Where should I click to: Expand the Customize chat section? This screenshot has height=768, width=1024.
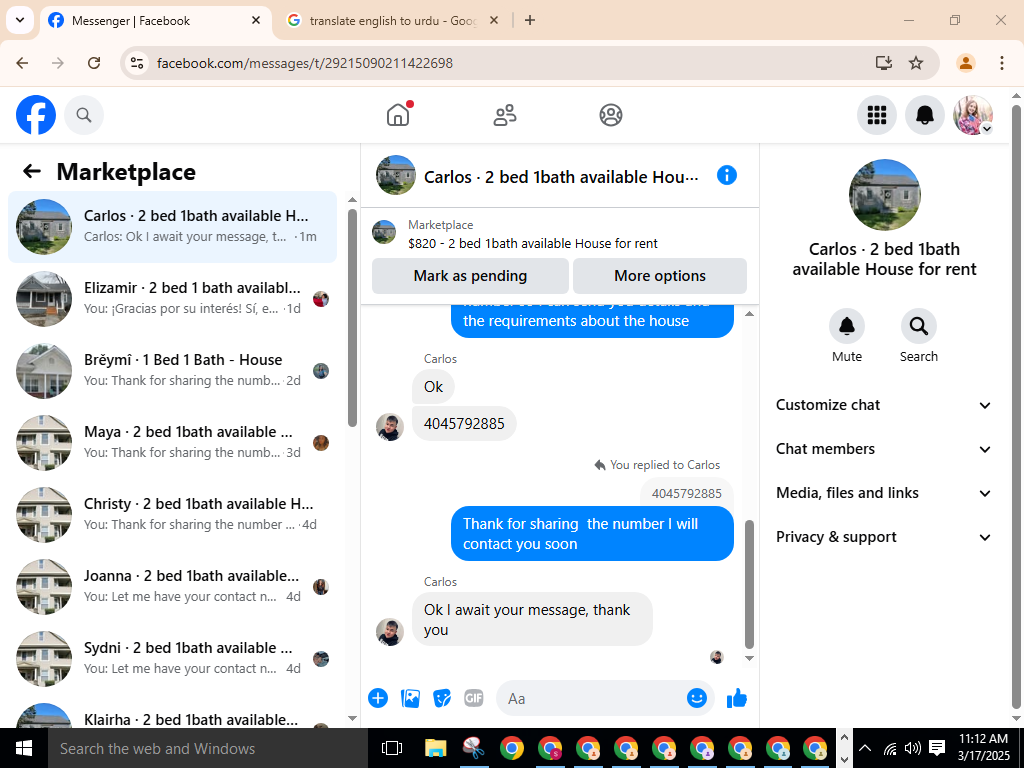[x=884, y=405]
